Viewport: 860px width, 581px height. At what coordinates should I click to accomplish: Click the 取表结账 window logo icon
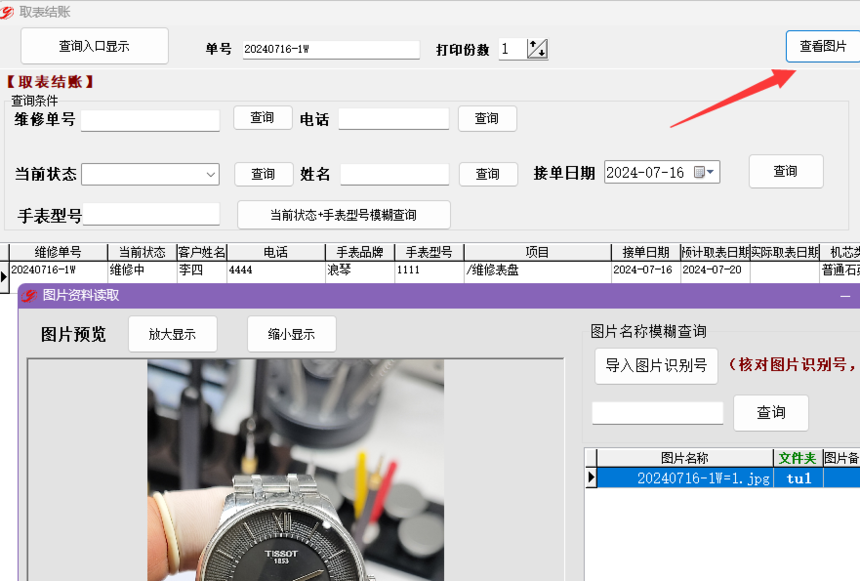point(7,12)
